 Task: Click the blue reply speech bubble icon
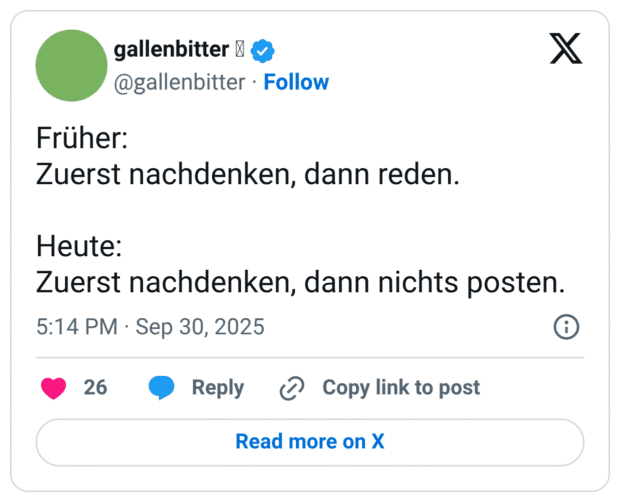point(161,388)
